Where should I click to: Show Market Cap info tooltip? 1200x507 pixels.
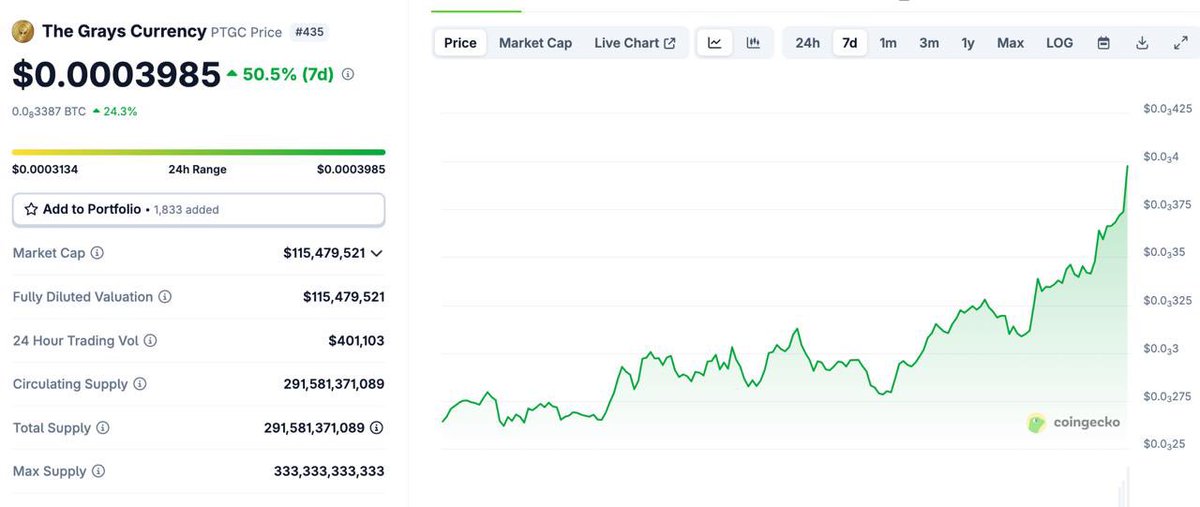point(97,253)
